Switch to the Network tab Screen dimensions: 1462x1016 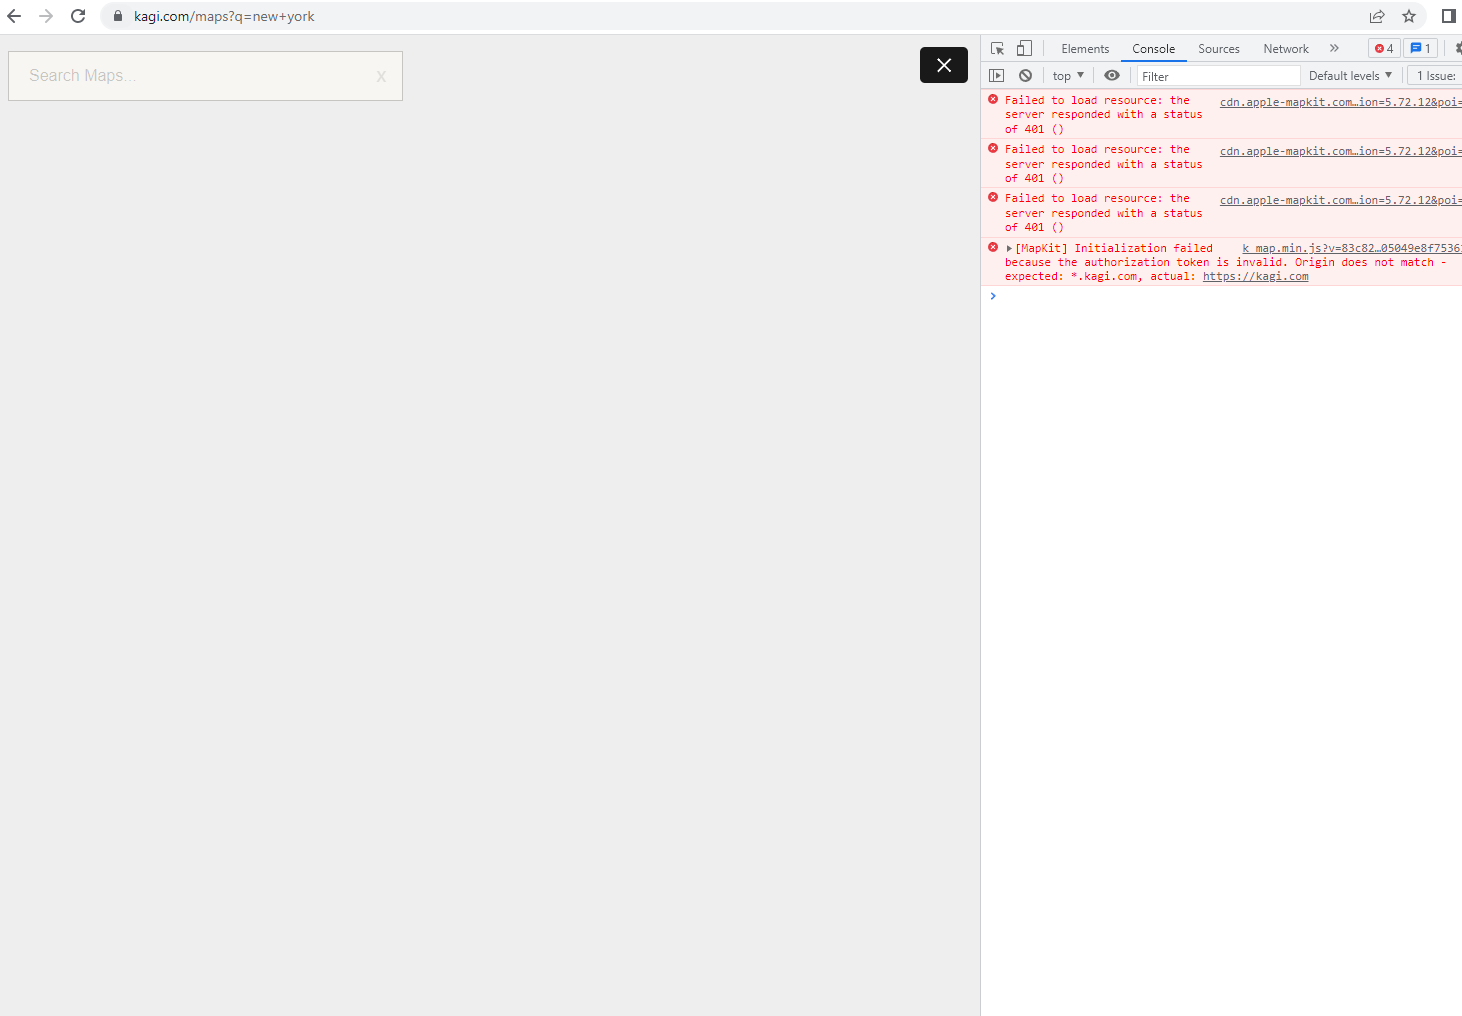[x=1285, y=49]
